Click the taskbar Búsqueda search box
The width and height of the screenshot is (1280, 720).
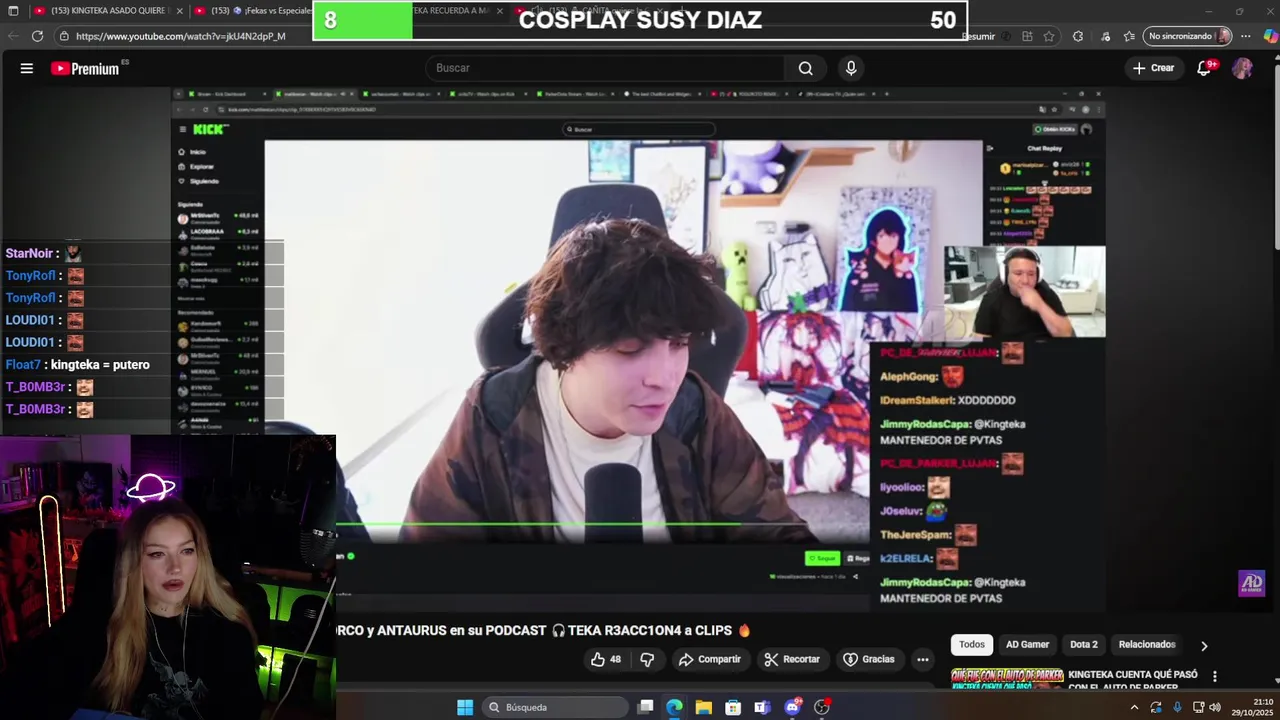[554, 707]
